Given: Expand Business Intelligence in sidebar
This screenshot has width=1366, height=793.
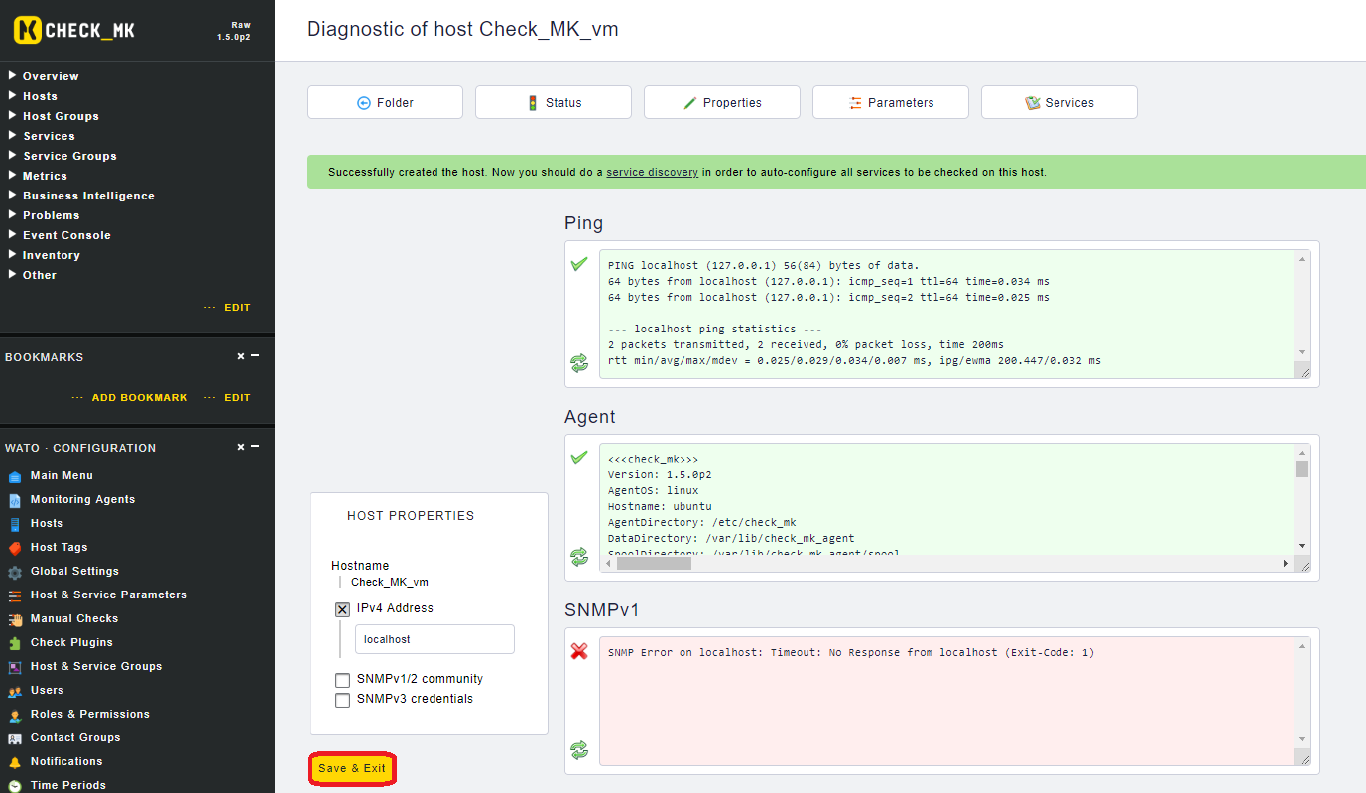Looking at the screenshot, I should (88, 196).
